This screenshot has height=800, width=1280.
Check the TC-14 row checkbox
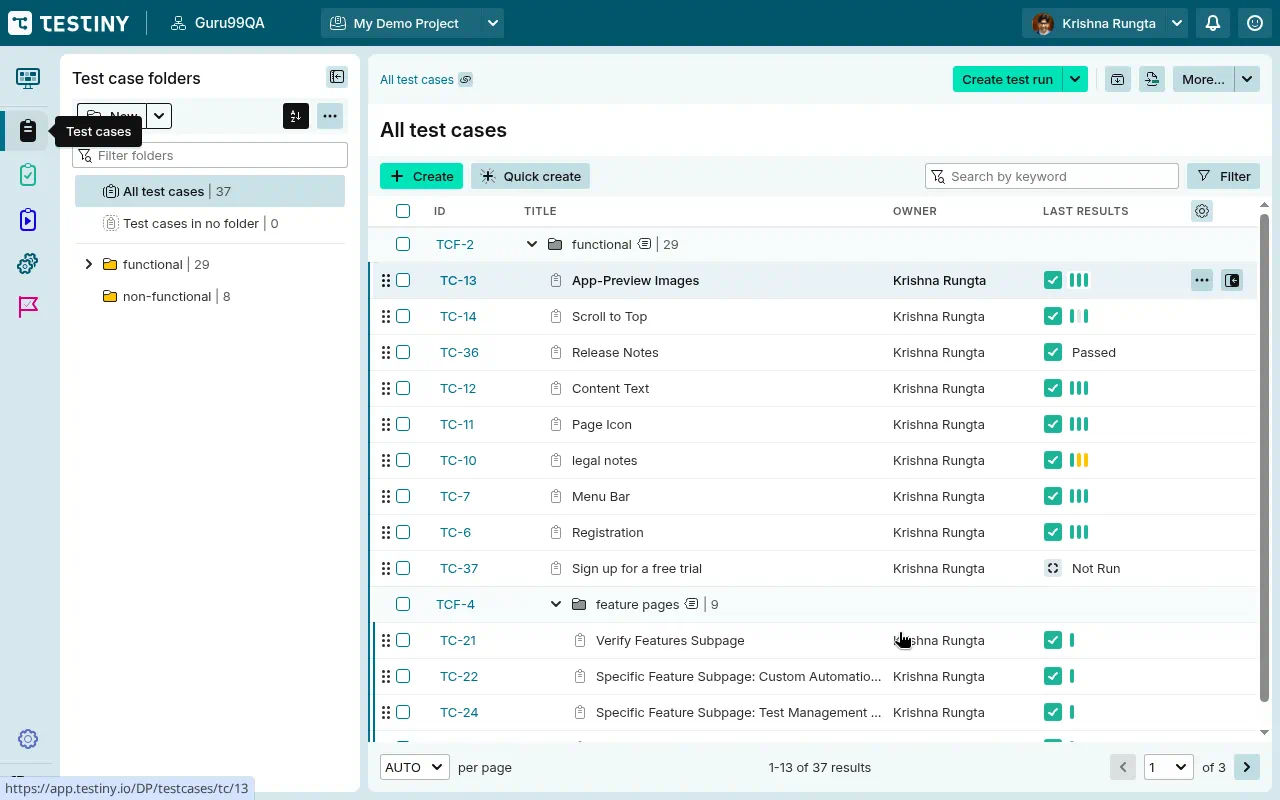point(403,316)
